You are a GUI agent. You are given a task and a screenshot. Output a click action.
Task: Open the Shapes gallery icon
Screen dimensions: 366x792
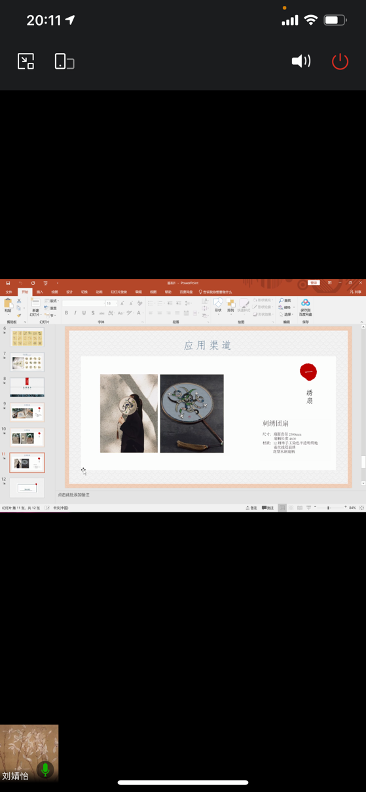(218, 305)
